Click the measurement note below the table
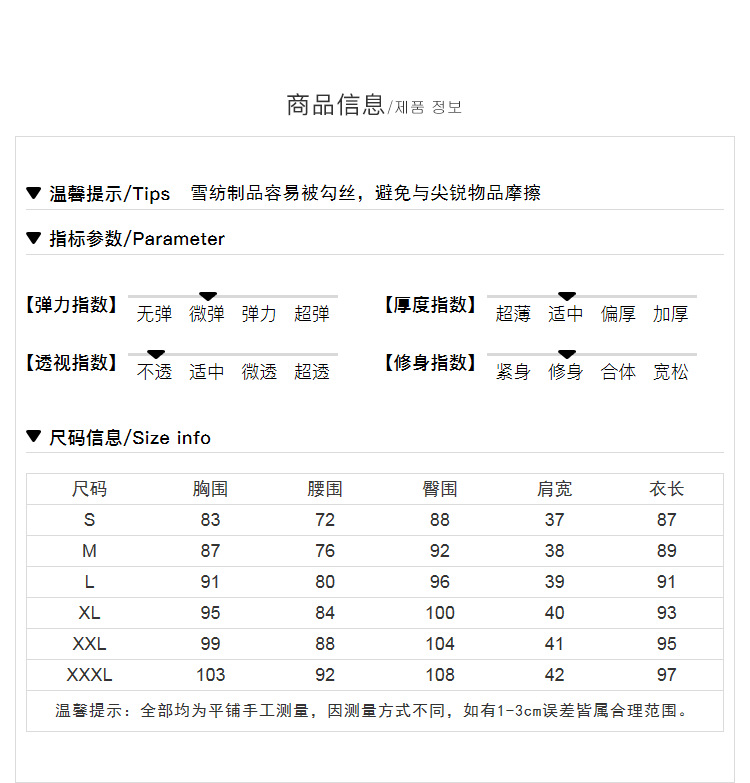 coord(374,711)
